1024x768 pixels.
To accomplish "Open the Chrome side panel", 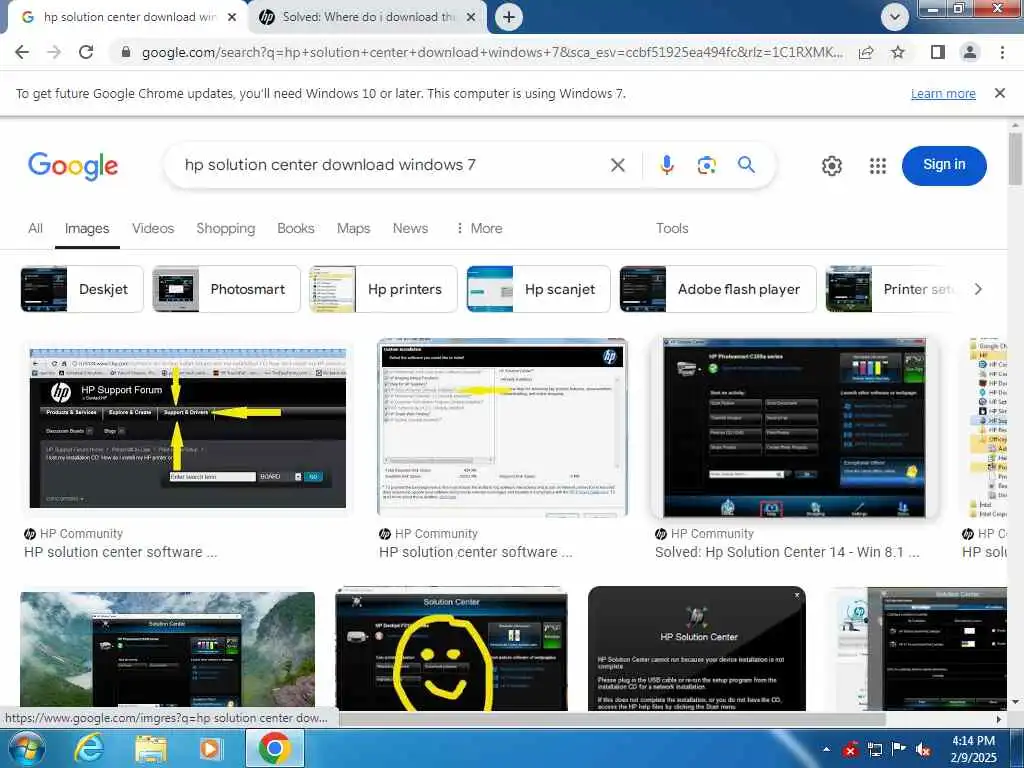I will click(x=938, y=52).
